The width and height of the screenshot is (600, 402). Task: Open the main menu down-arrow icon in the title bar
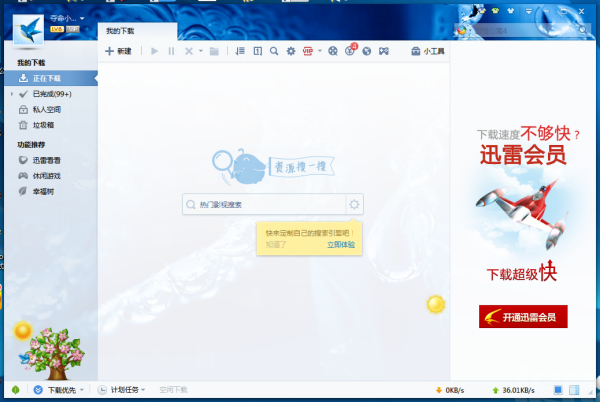[528, 11]
